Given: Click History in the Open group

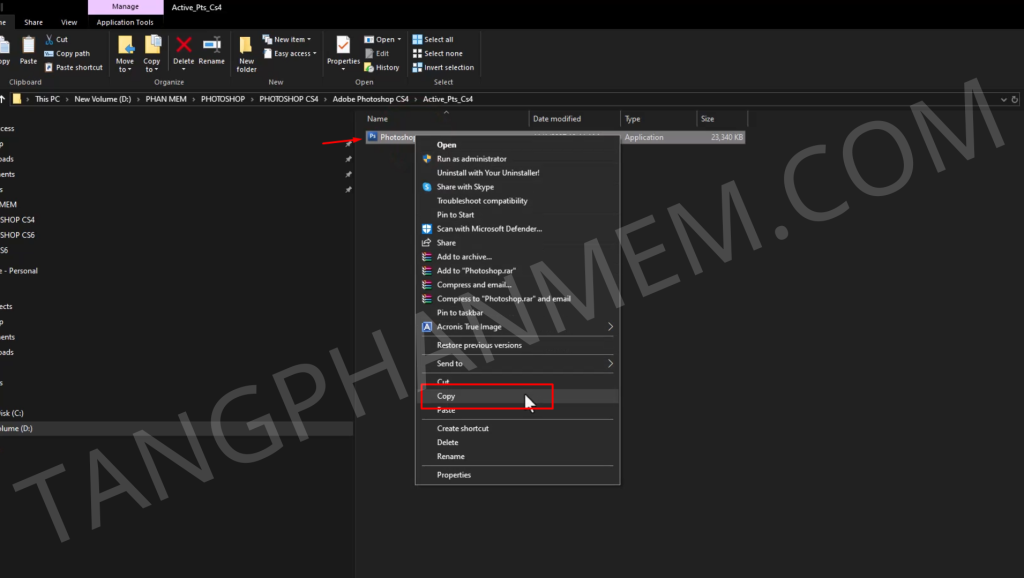Looking at the screenshot, I should coord(381,67).
